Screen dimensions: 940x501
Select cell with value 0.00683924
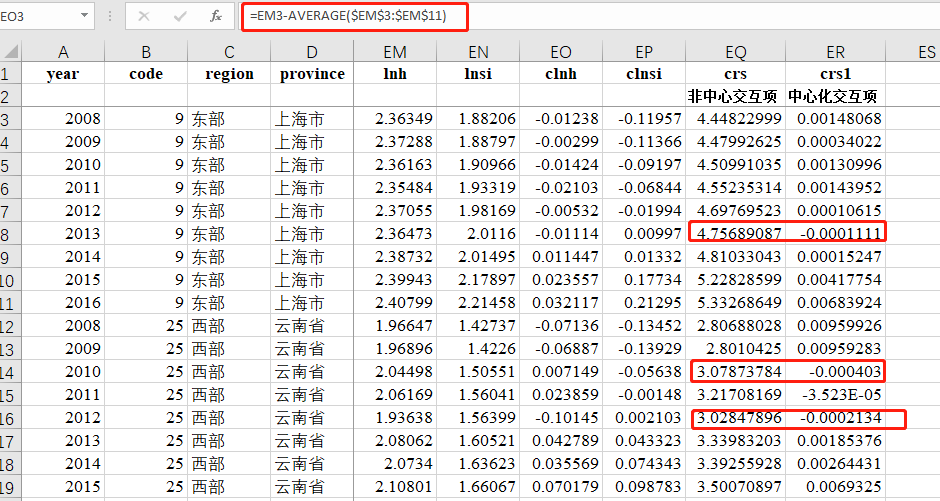[835, 303]
